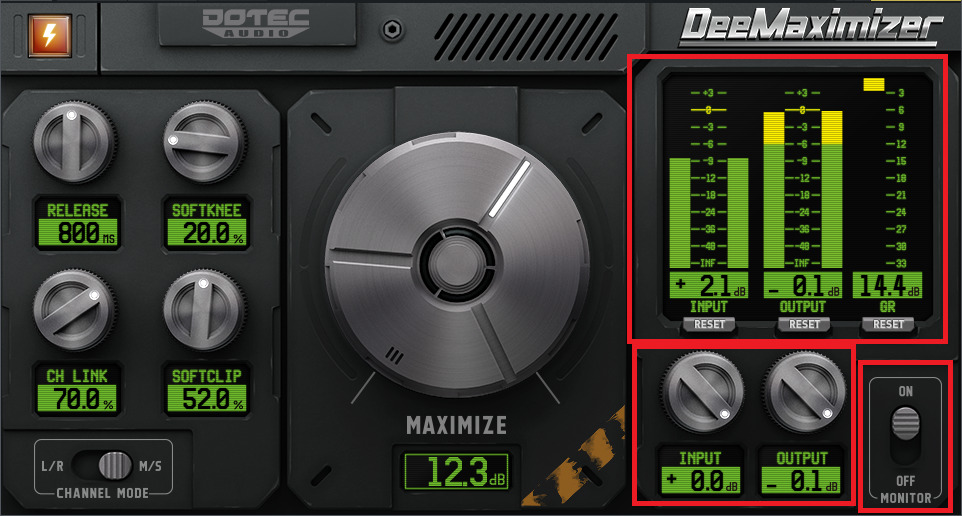
Task: Click the hex bolt beside the vent
Action: [392, 29]
